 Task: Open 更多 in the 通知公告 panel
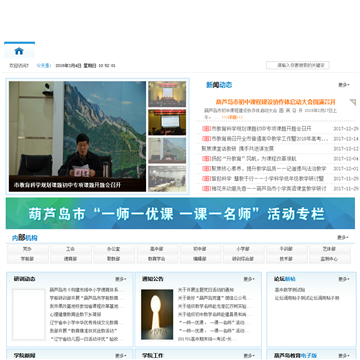[249, 279]
